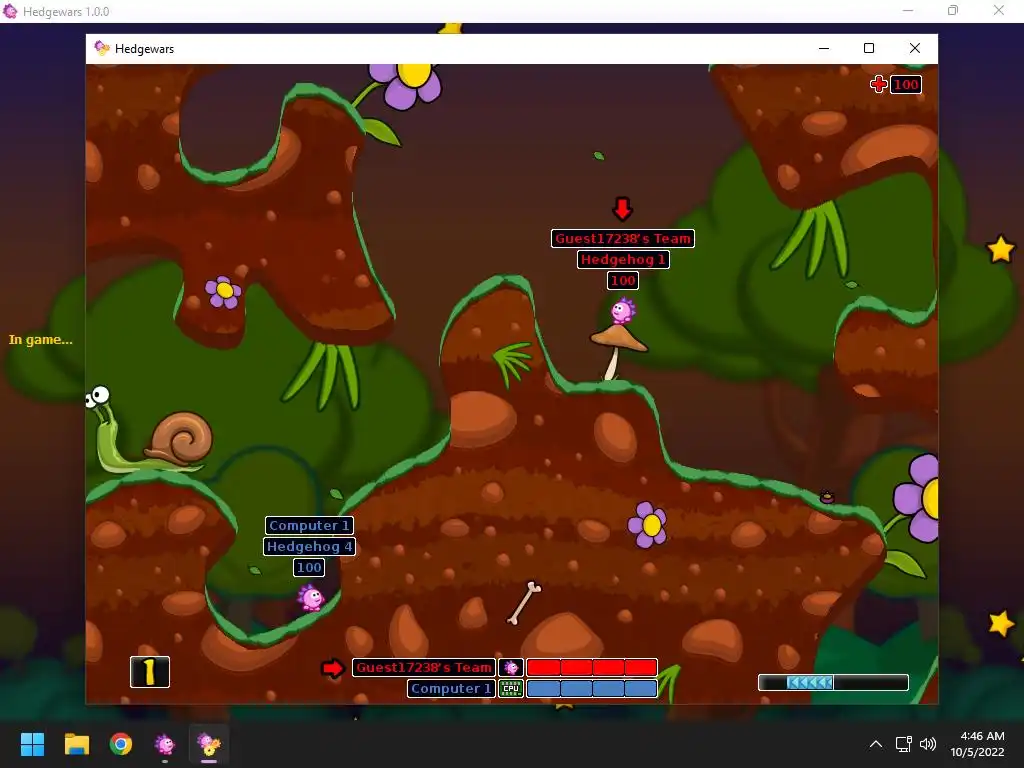Click the Guest17238's Team label above the hedgehog
The width and height of the screenshot is (1024, 768).
point(623,238)
